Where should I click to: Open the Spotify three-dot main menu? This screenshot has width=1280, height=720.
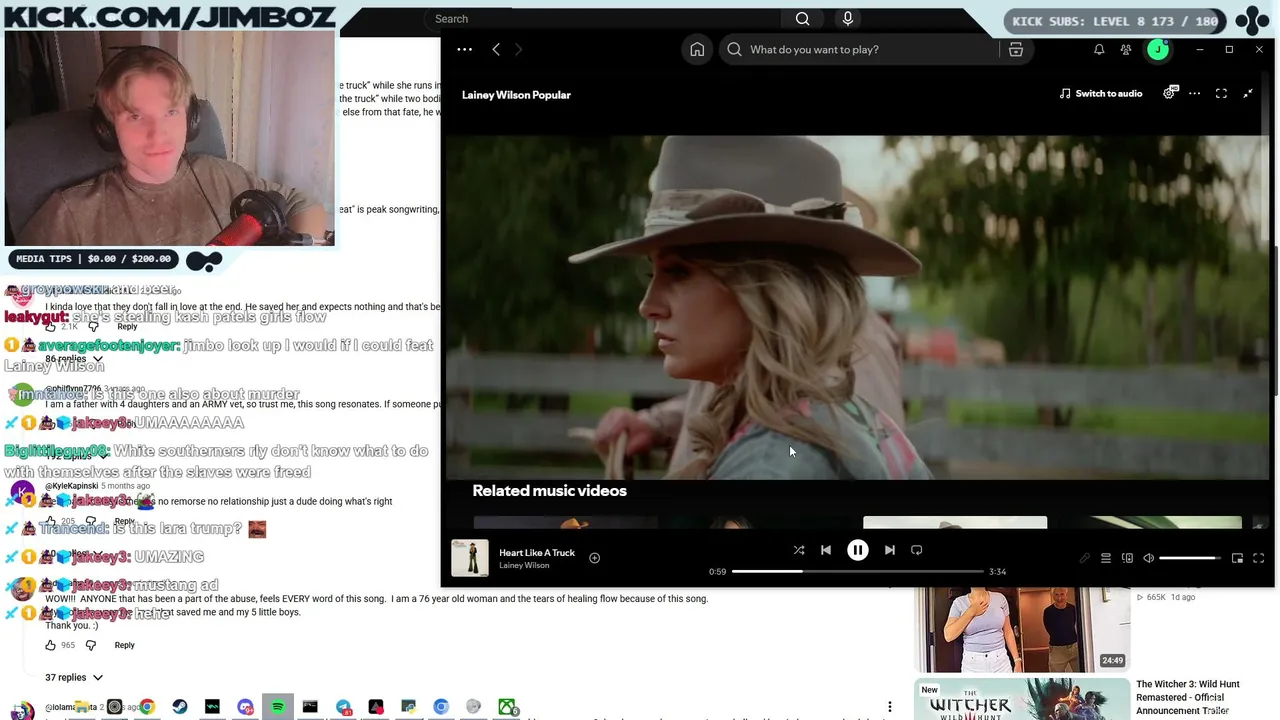point(464,49)
